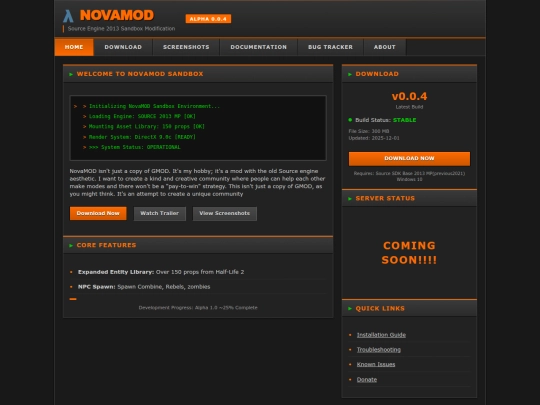Open the Screenshots nav tab
The width and height of the screenshot is (540, 405).
tap(186, 47)
